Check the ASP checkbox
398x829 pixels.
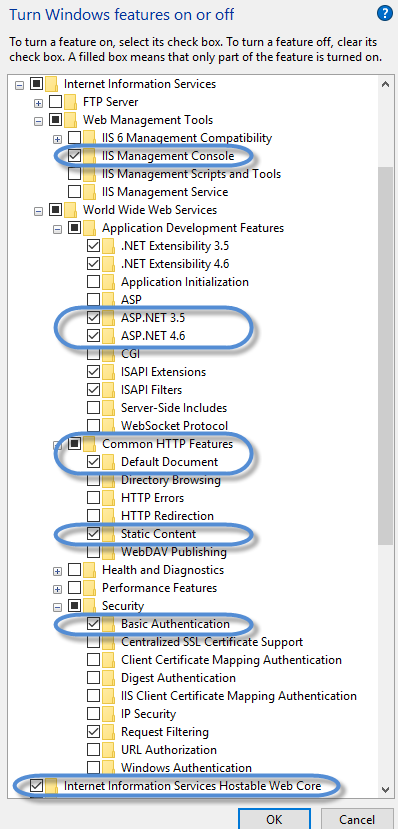point(94,300)
